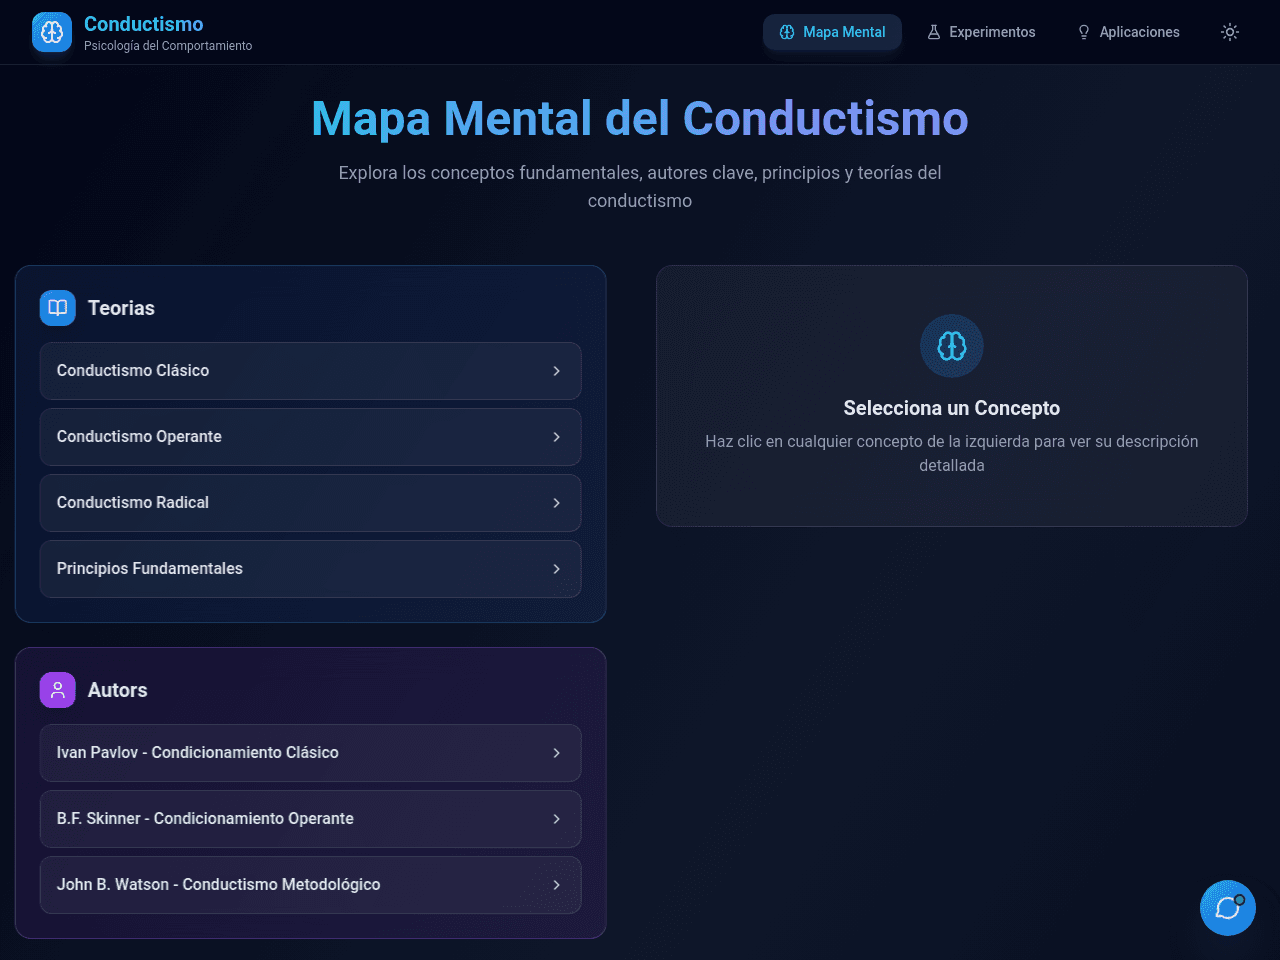Viewport: 1280px width, 960px height.
Task: Switch to the Mapa Mental tab
Action: pos(832,32)
